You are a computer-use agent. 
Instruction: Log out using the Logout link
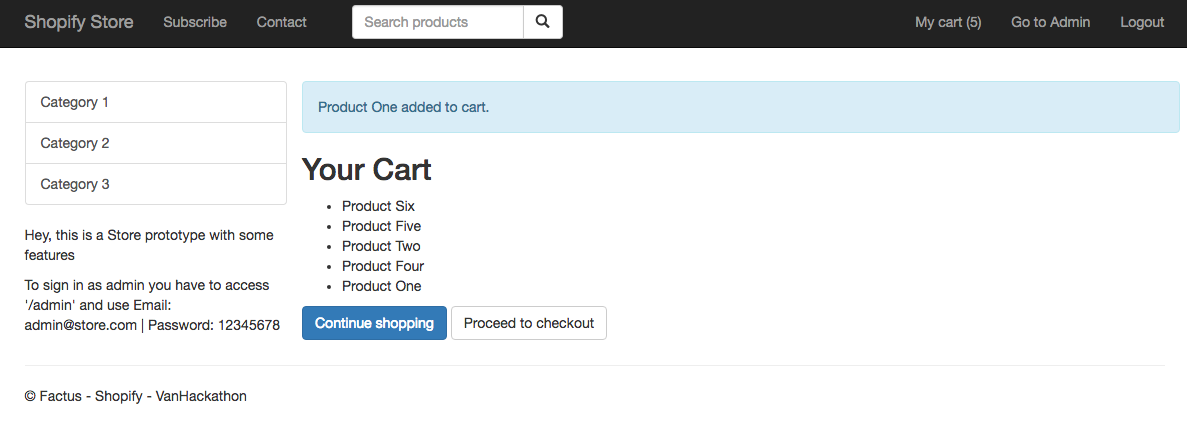tap(1142, 22)
